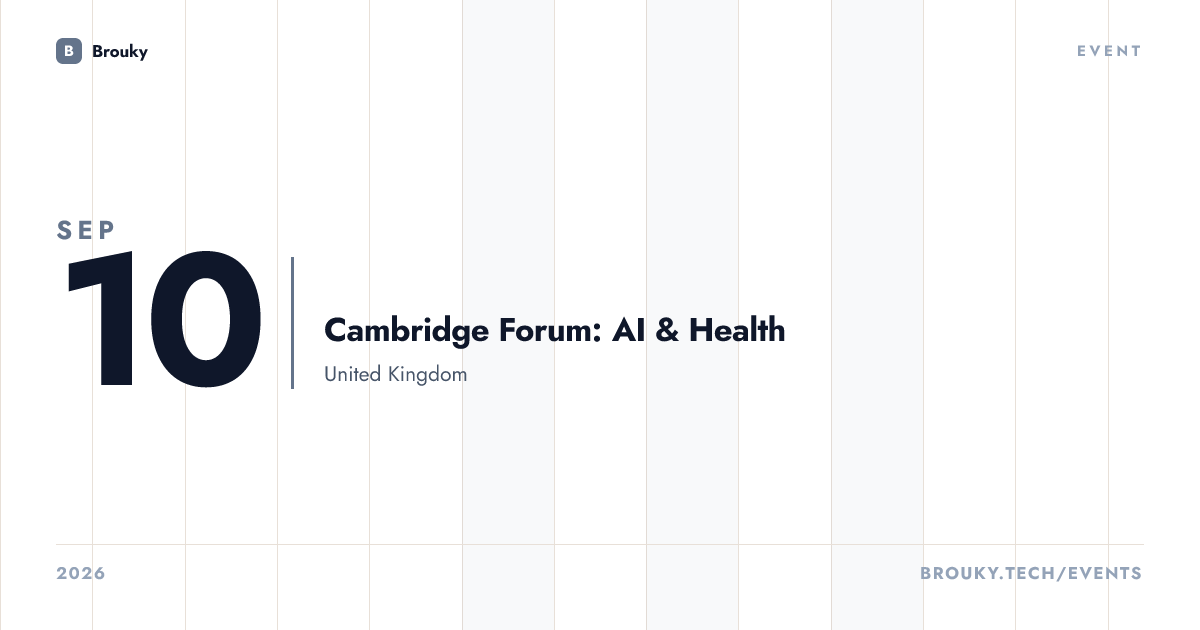Open the BROUKY.TECH/EVENTS link
Viewport: 1200px width, 630px height.
[x=1031, y=573]
